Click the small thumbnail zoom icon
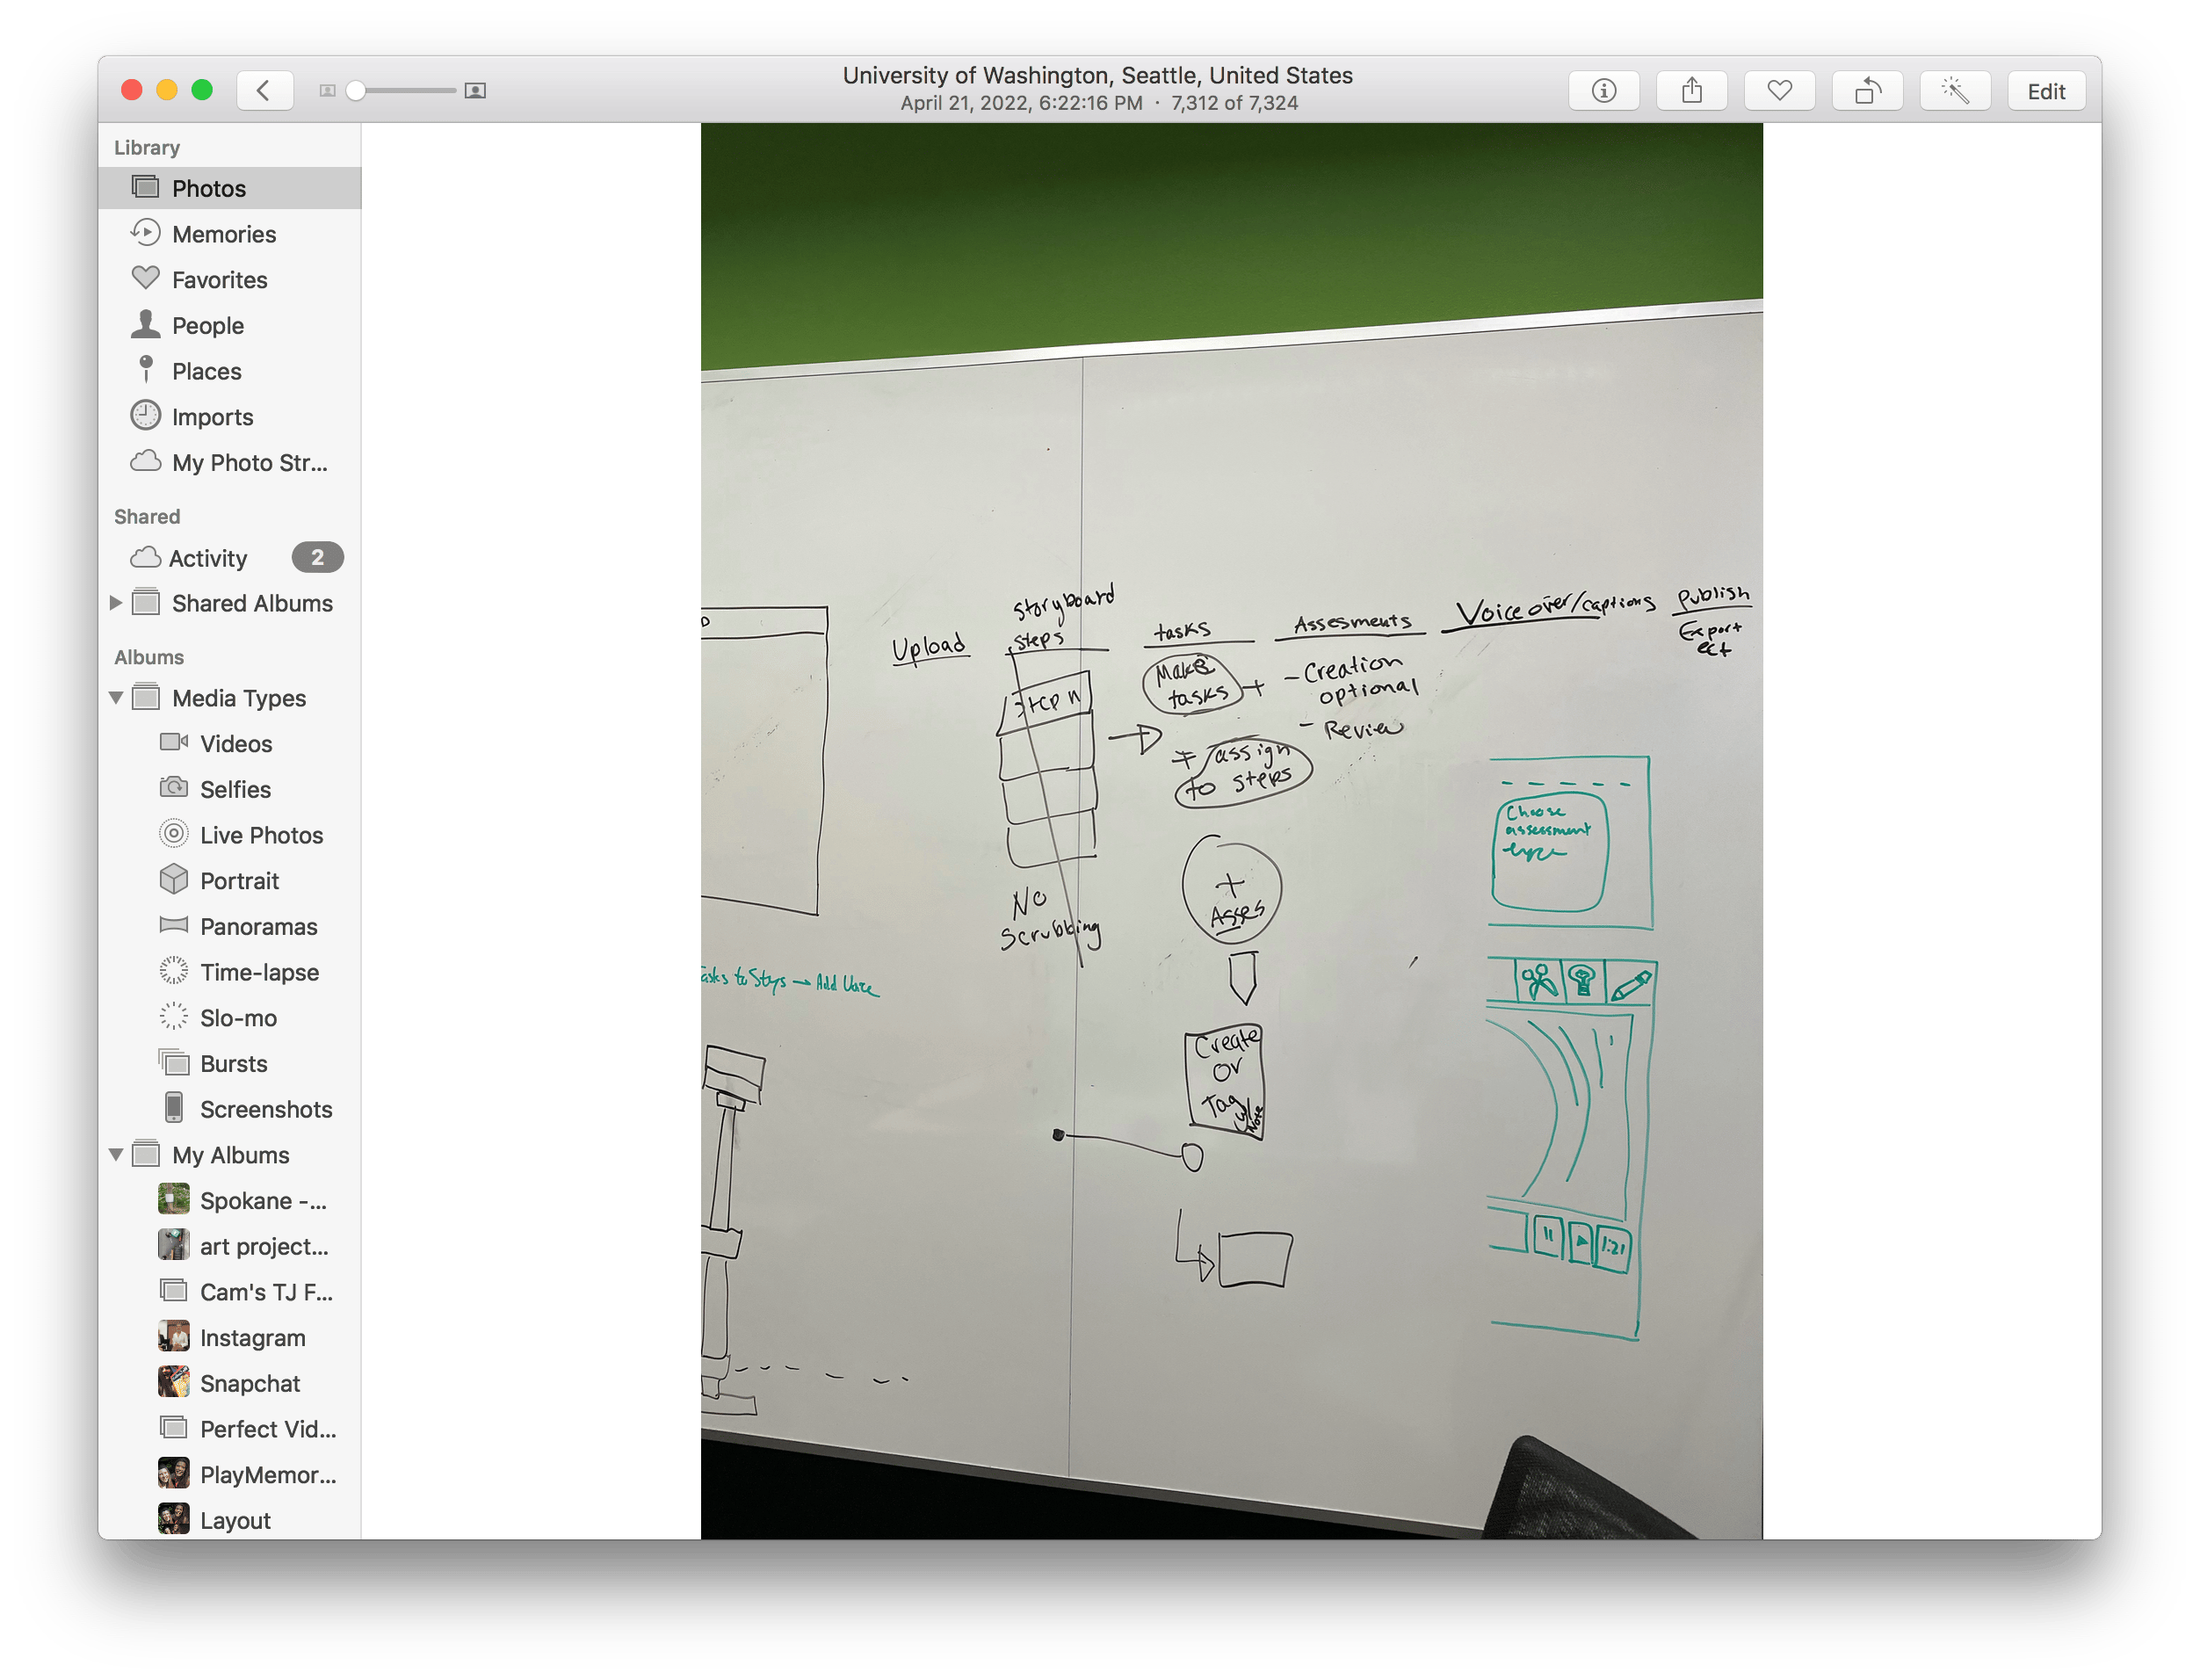The image size is (2200, 1680). pos(327,91)
